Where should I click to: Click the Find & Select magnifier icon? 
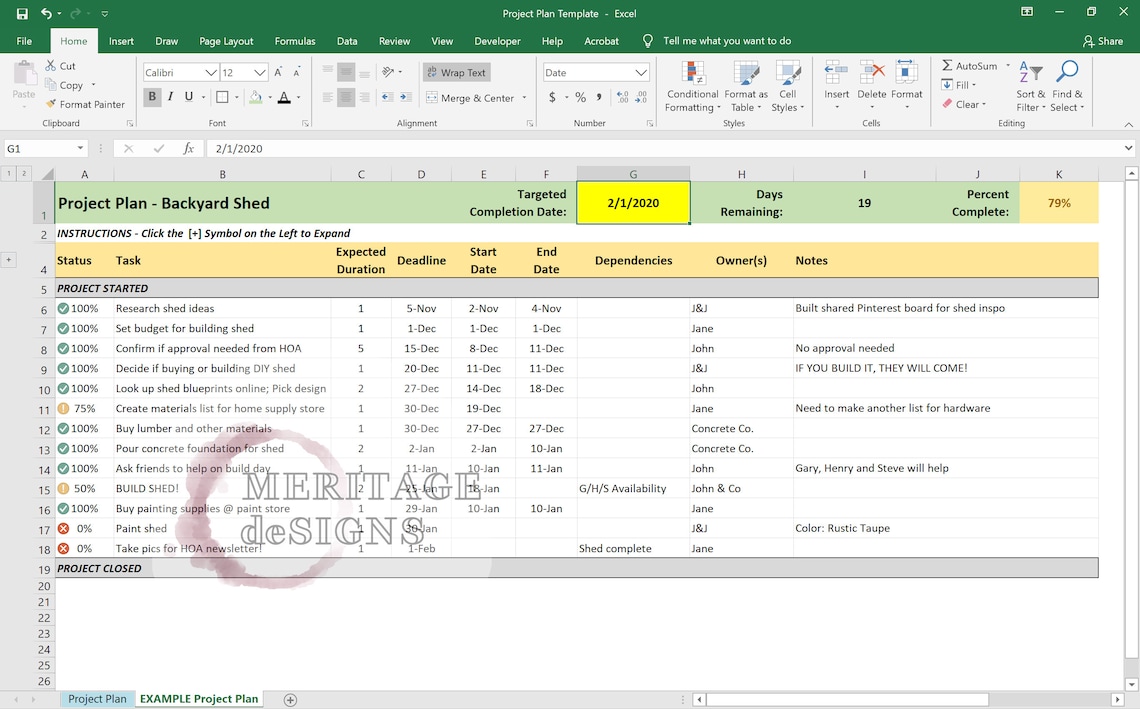[1067, 72]
